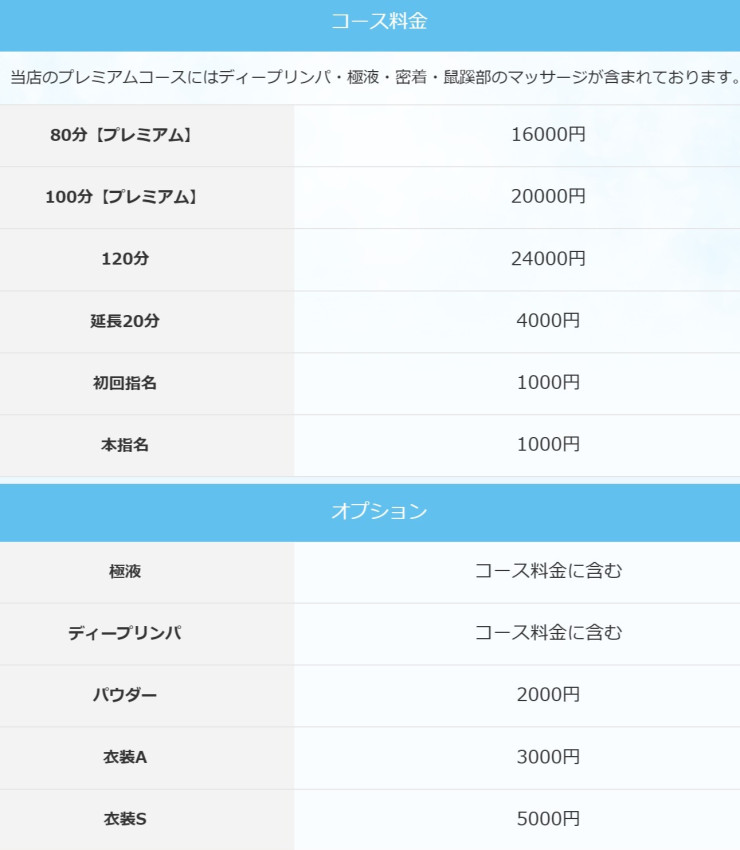Click the パウダー option label
The height and width of the screenshot is (850, 740).
tap(125, 695)
